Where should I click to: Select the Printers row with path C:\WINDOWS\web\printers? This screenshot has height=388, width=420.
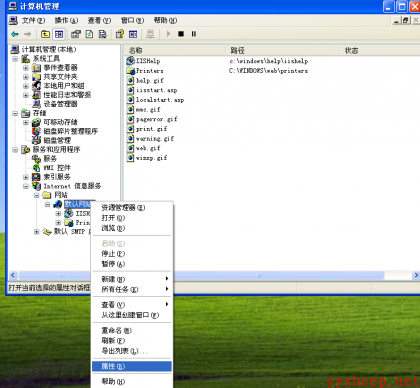(217, 71)
